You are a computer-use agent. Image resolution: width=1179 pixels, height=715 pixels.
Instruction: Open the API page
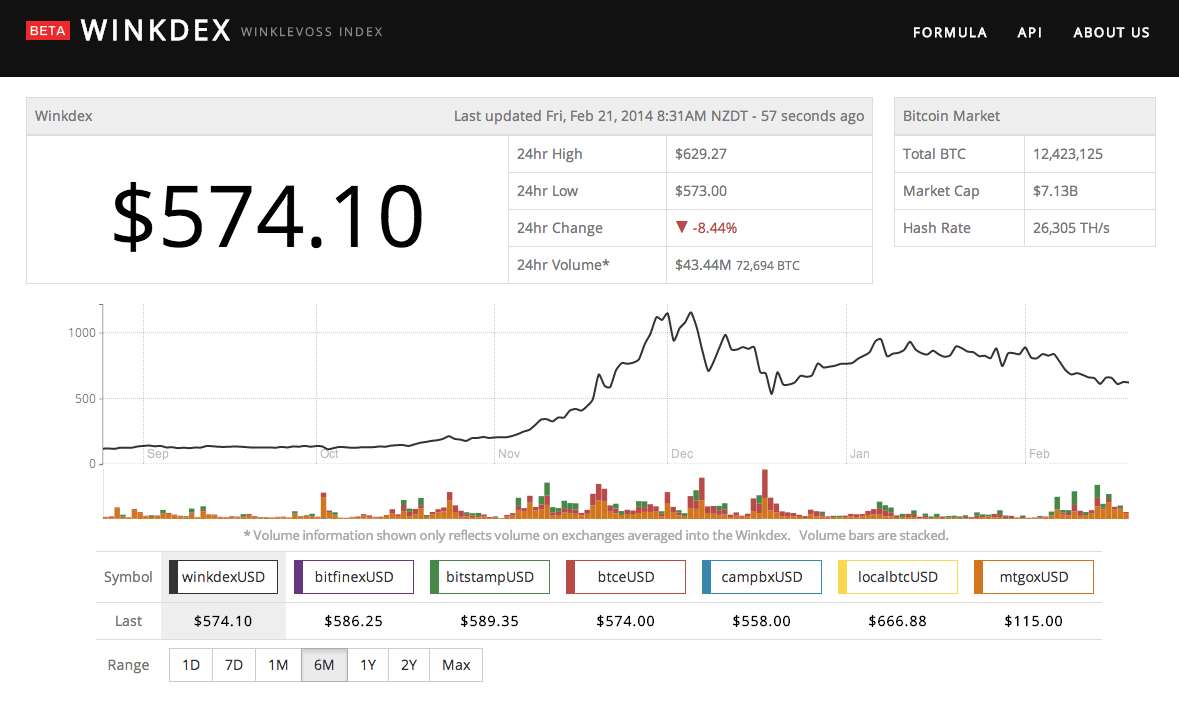1029,32
